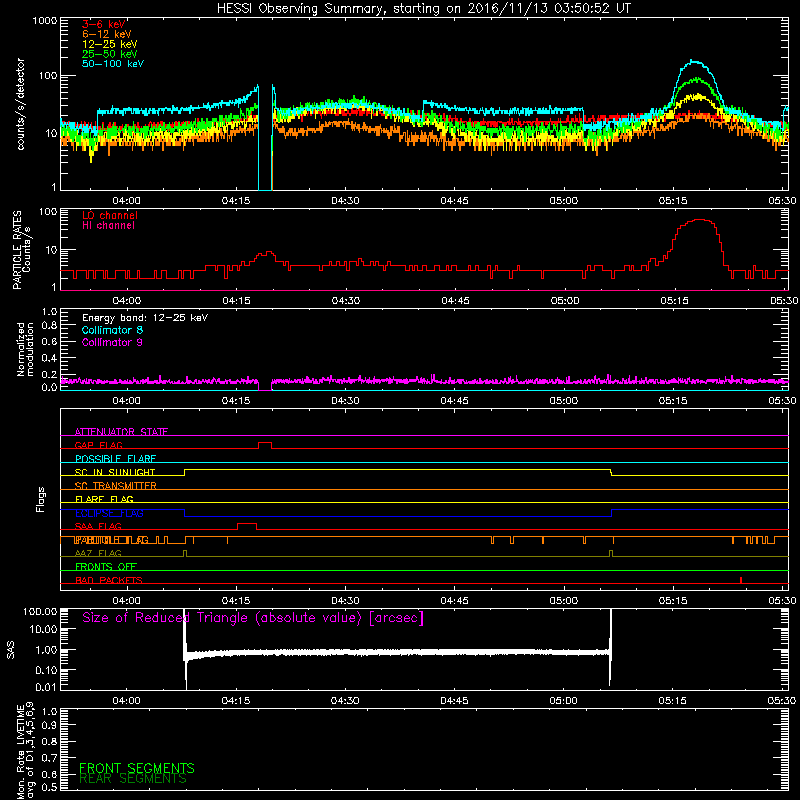Click the '05:00' time label under flags plot
Screen dimensions: 800x800
click(x=564, y=601)
